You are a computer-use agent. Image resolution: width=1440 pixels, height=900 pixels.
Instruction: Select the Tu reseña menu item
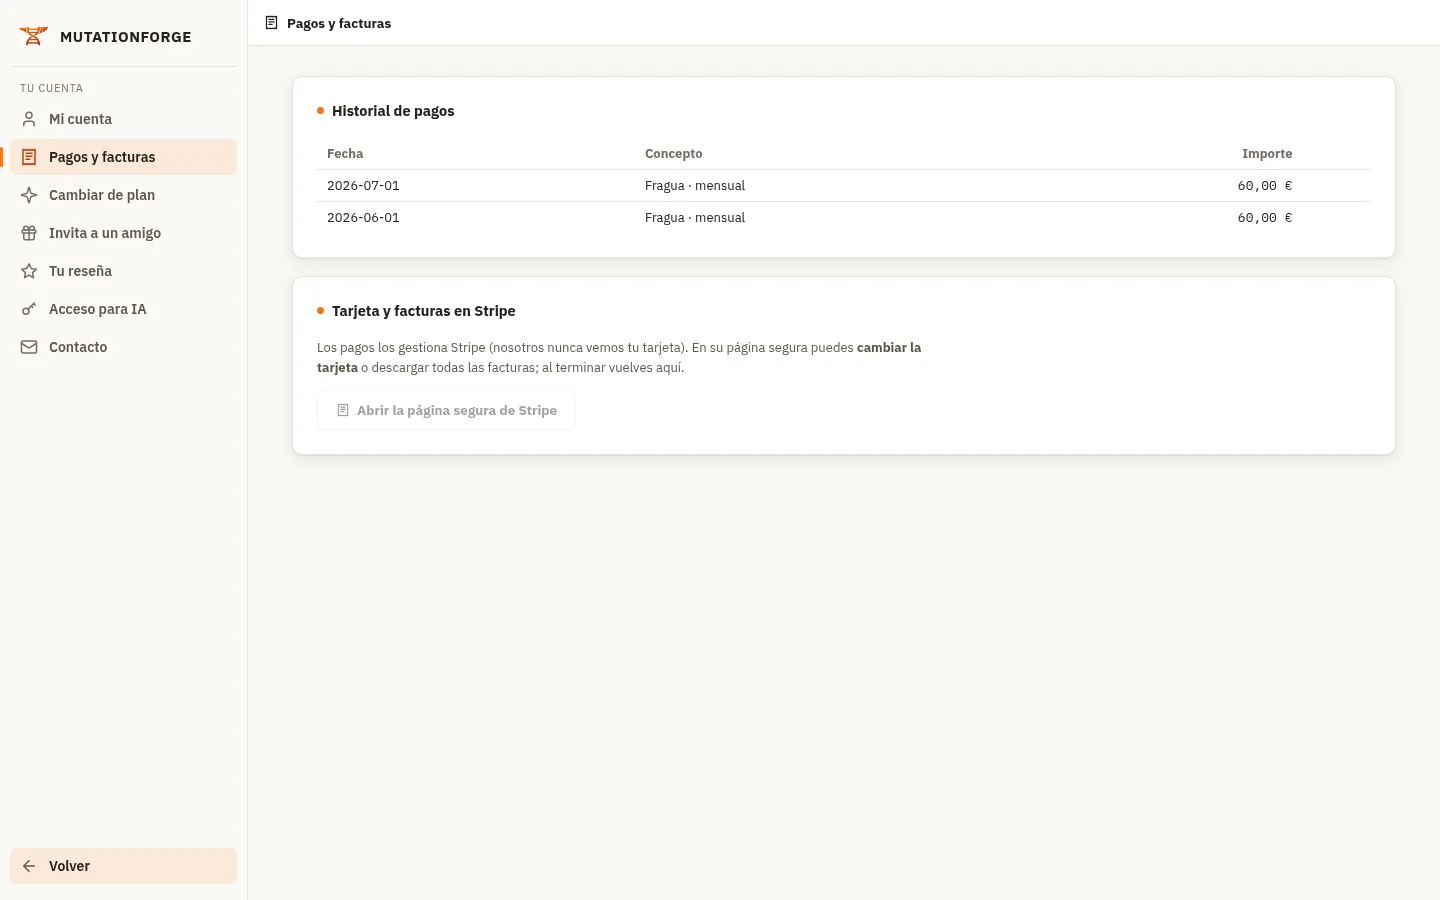tap(123, 271)
